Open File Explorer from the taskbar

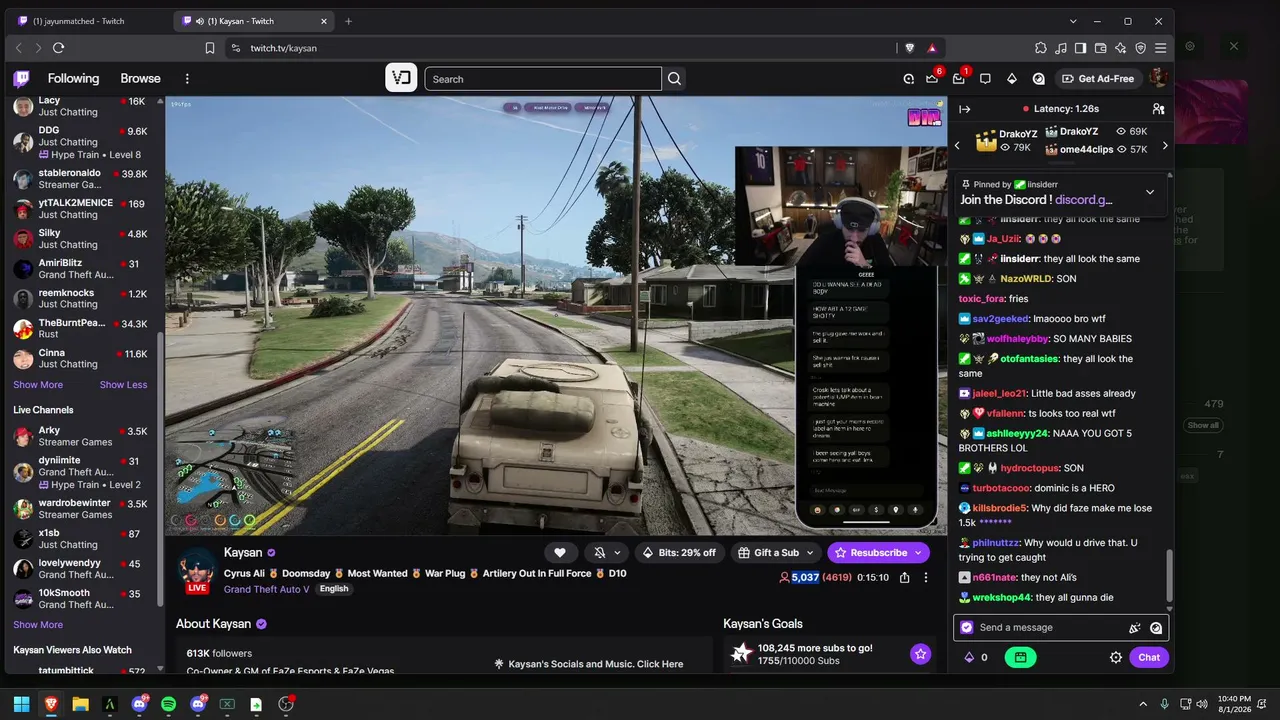point(80,704)
